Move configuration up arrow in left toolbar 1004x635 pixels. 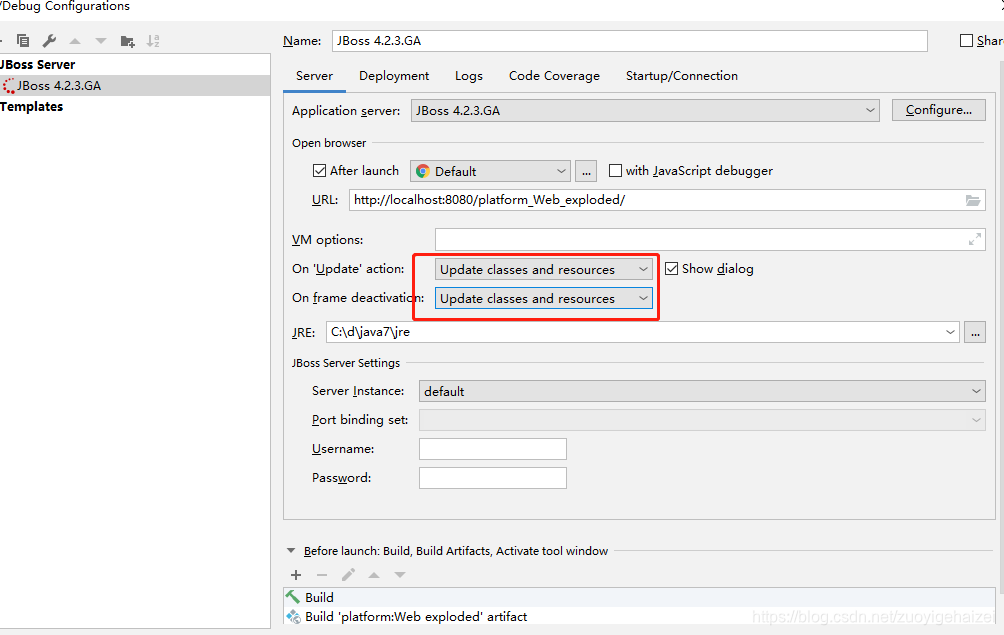[75, 41]
